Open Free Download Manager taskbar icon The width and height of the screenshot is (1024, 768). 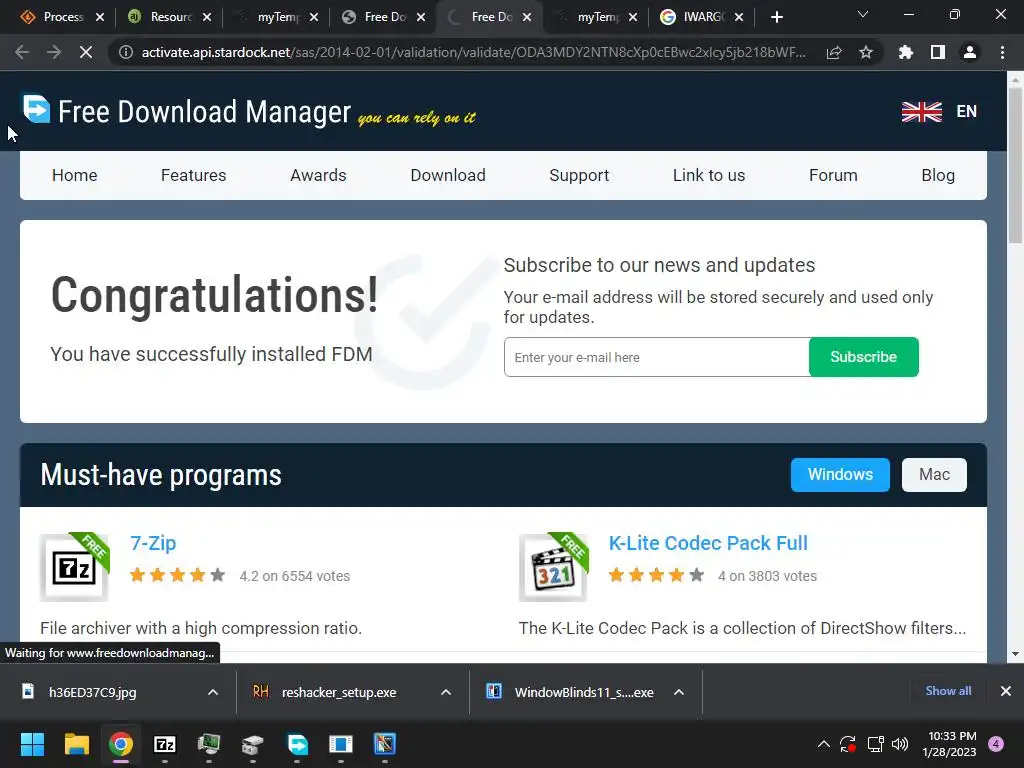(x=298, y=744)
